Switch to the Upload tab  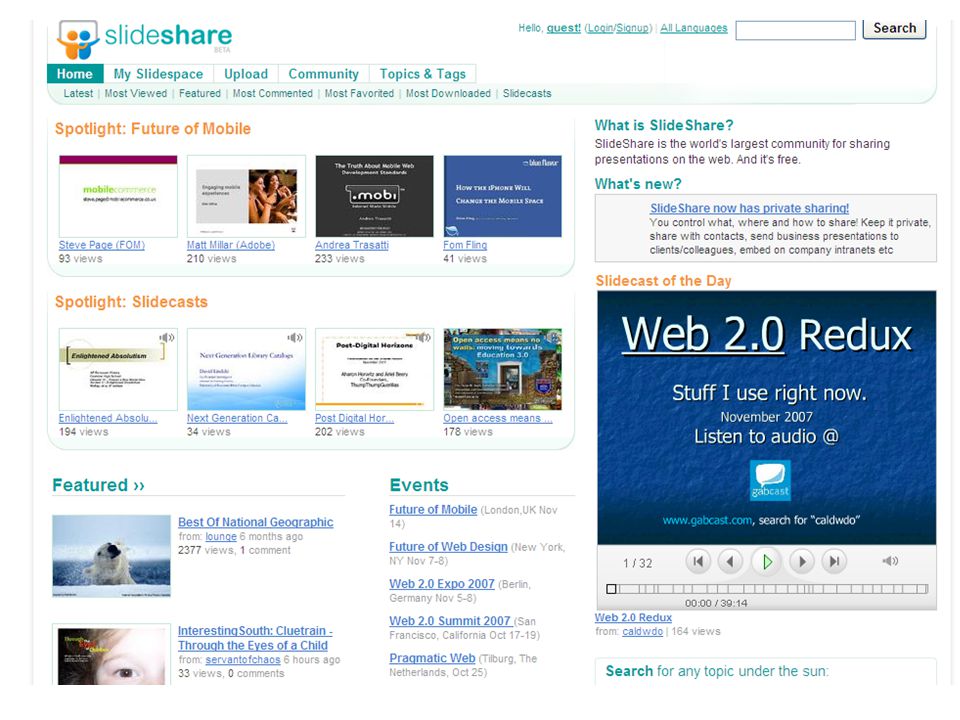[246, 74]
